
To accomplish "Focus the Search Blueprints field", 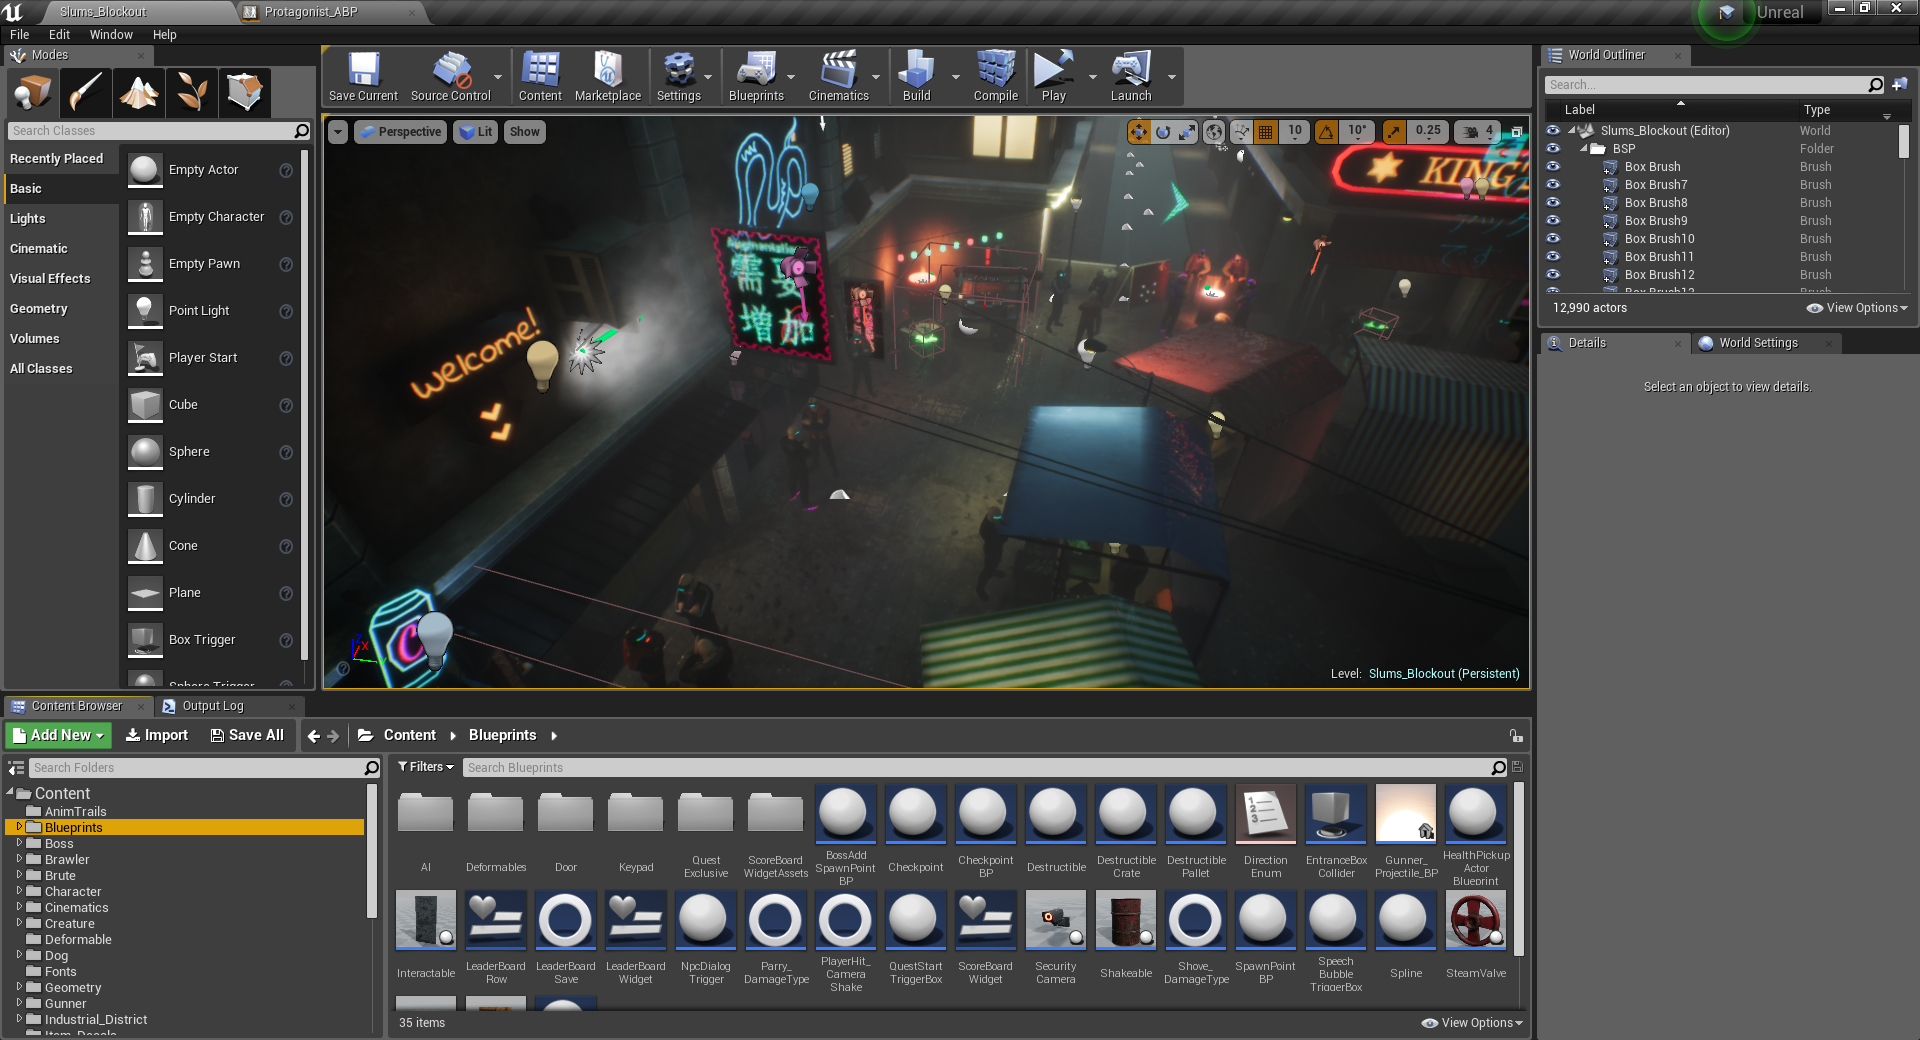I will click(x=984, y=768).
